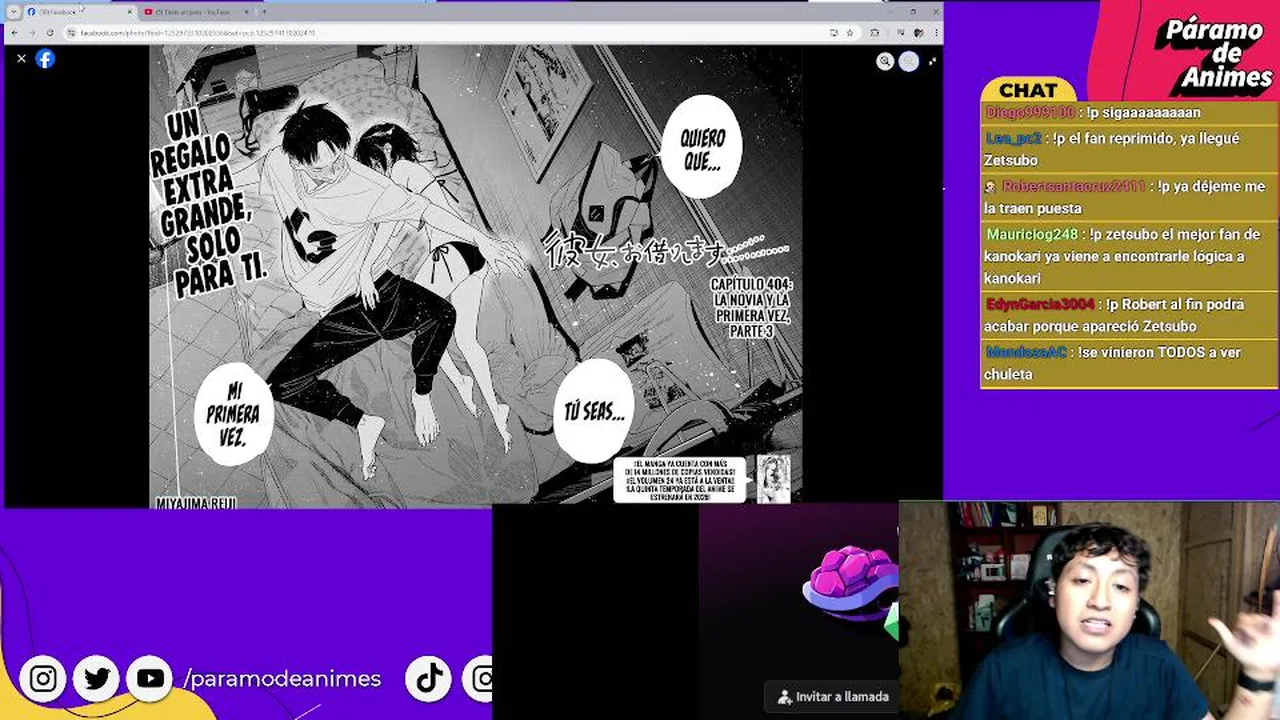
Task: Select the Diego999100 chat message
Action: coord(1129,113)
